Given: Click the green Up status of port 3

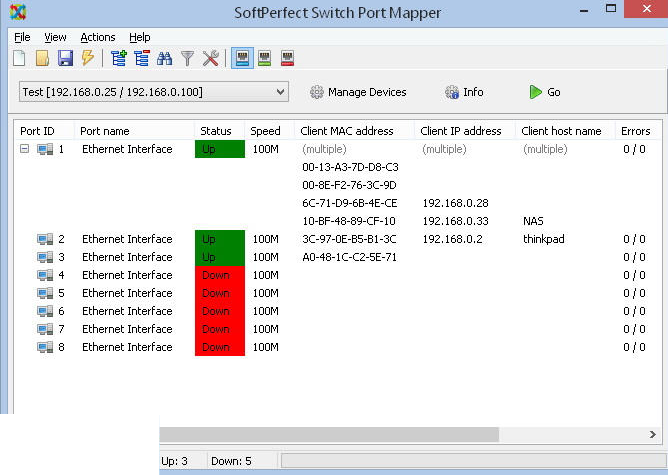Looking at the screenshot, I should 220,257.
